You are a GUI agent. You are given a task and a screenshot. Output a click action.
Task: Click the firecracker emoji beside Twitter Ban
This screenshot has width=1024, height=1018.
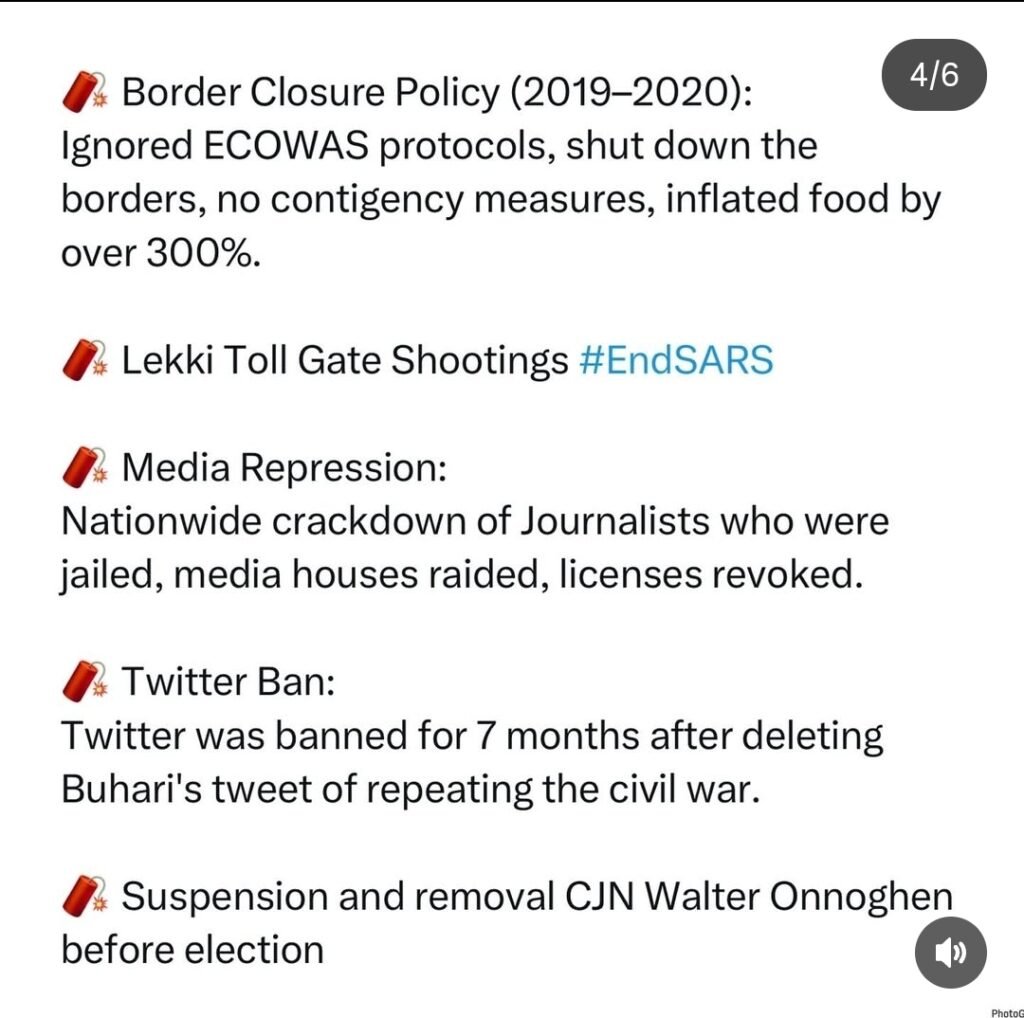(x=85, y=682)
